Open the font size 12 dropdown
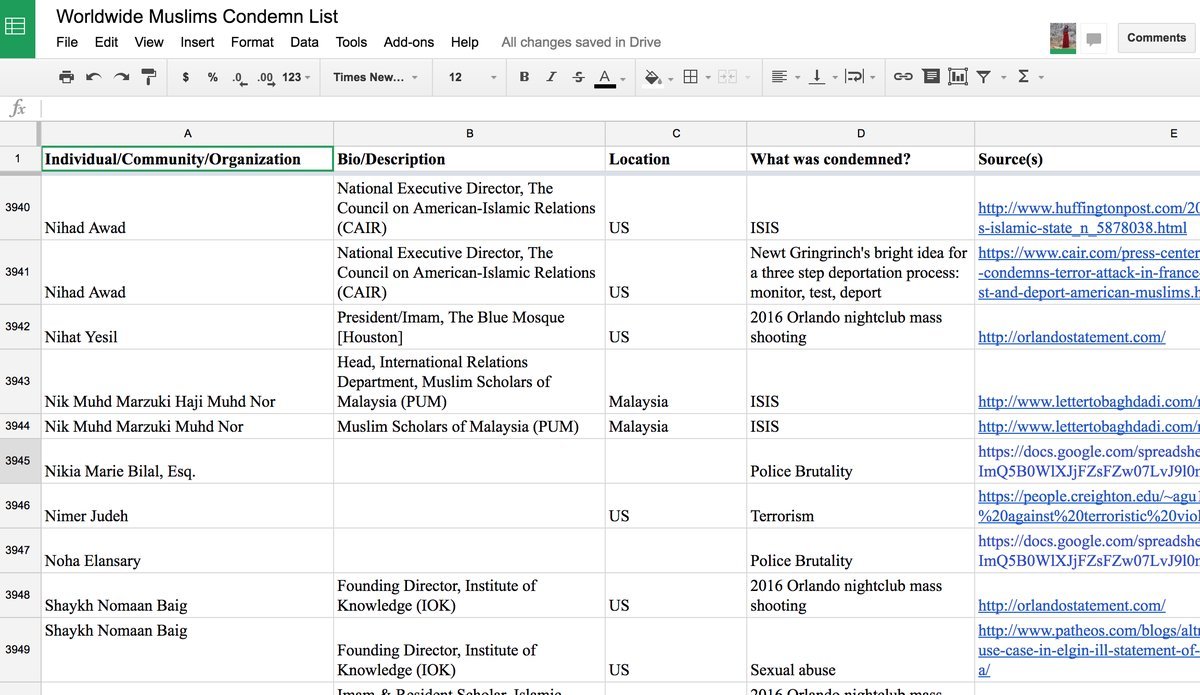Screen dimensions: 1200x695 pos(472,77)
